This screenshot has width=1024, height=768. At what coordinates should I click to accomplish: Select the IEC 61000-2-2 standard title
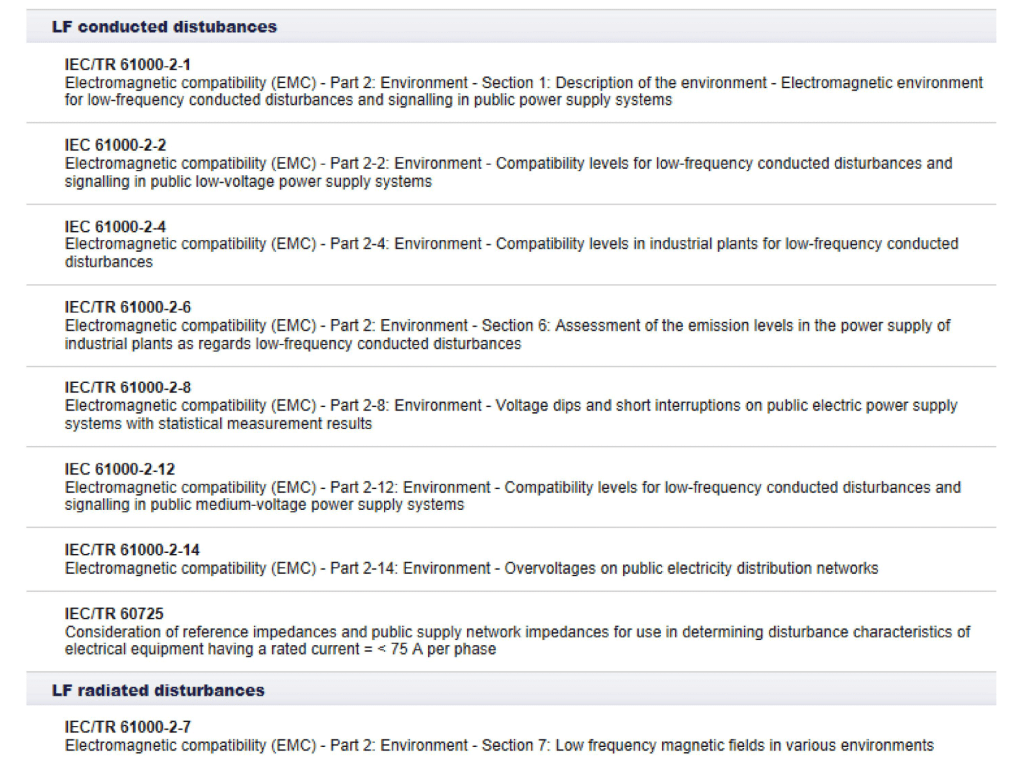click(115, 146)
